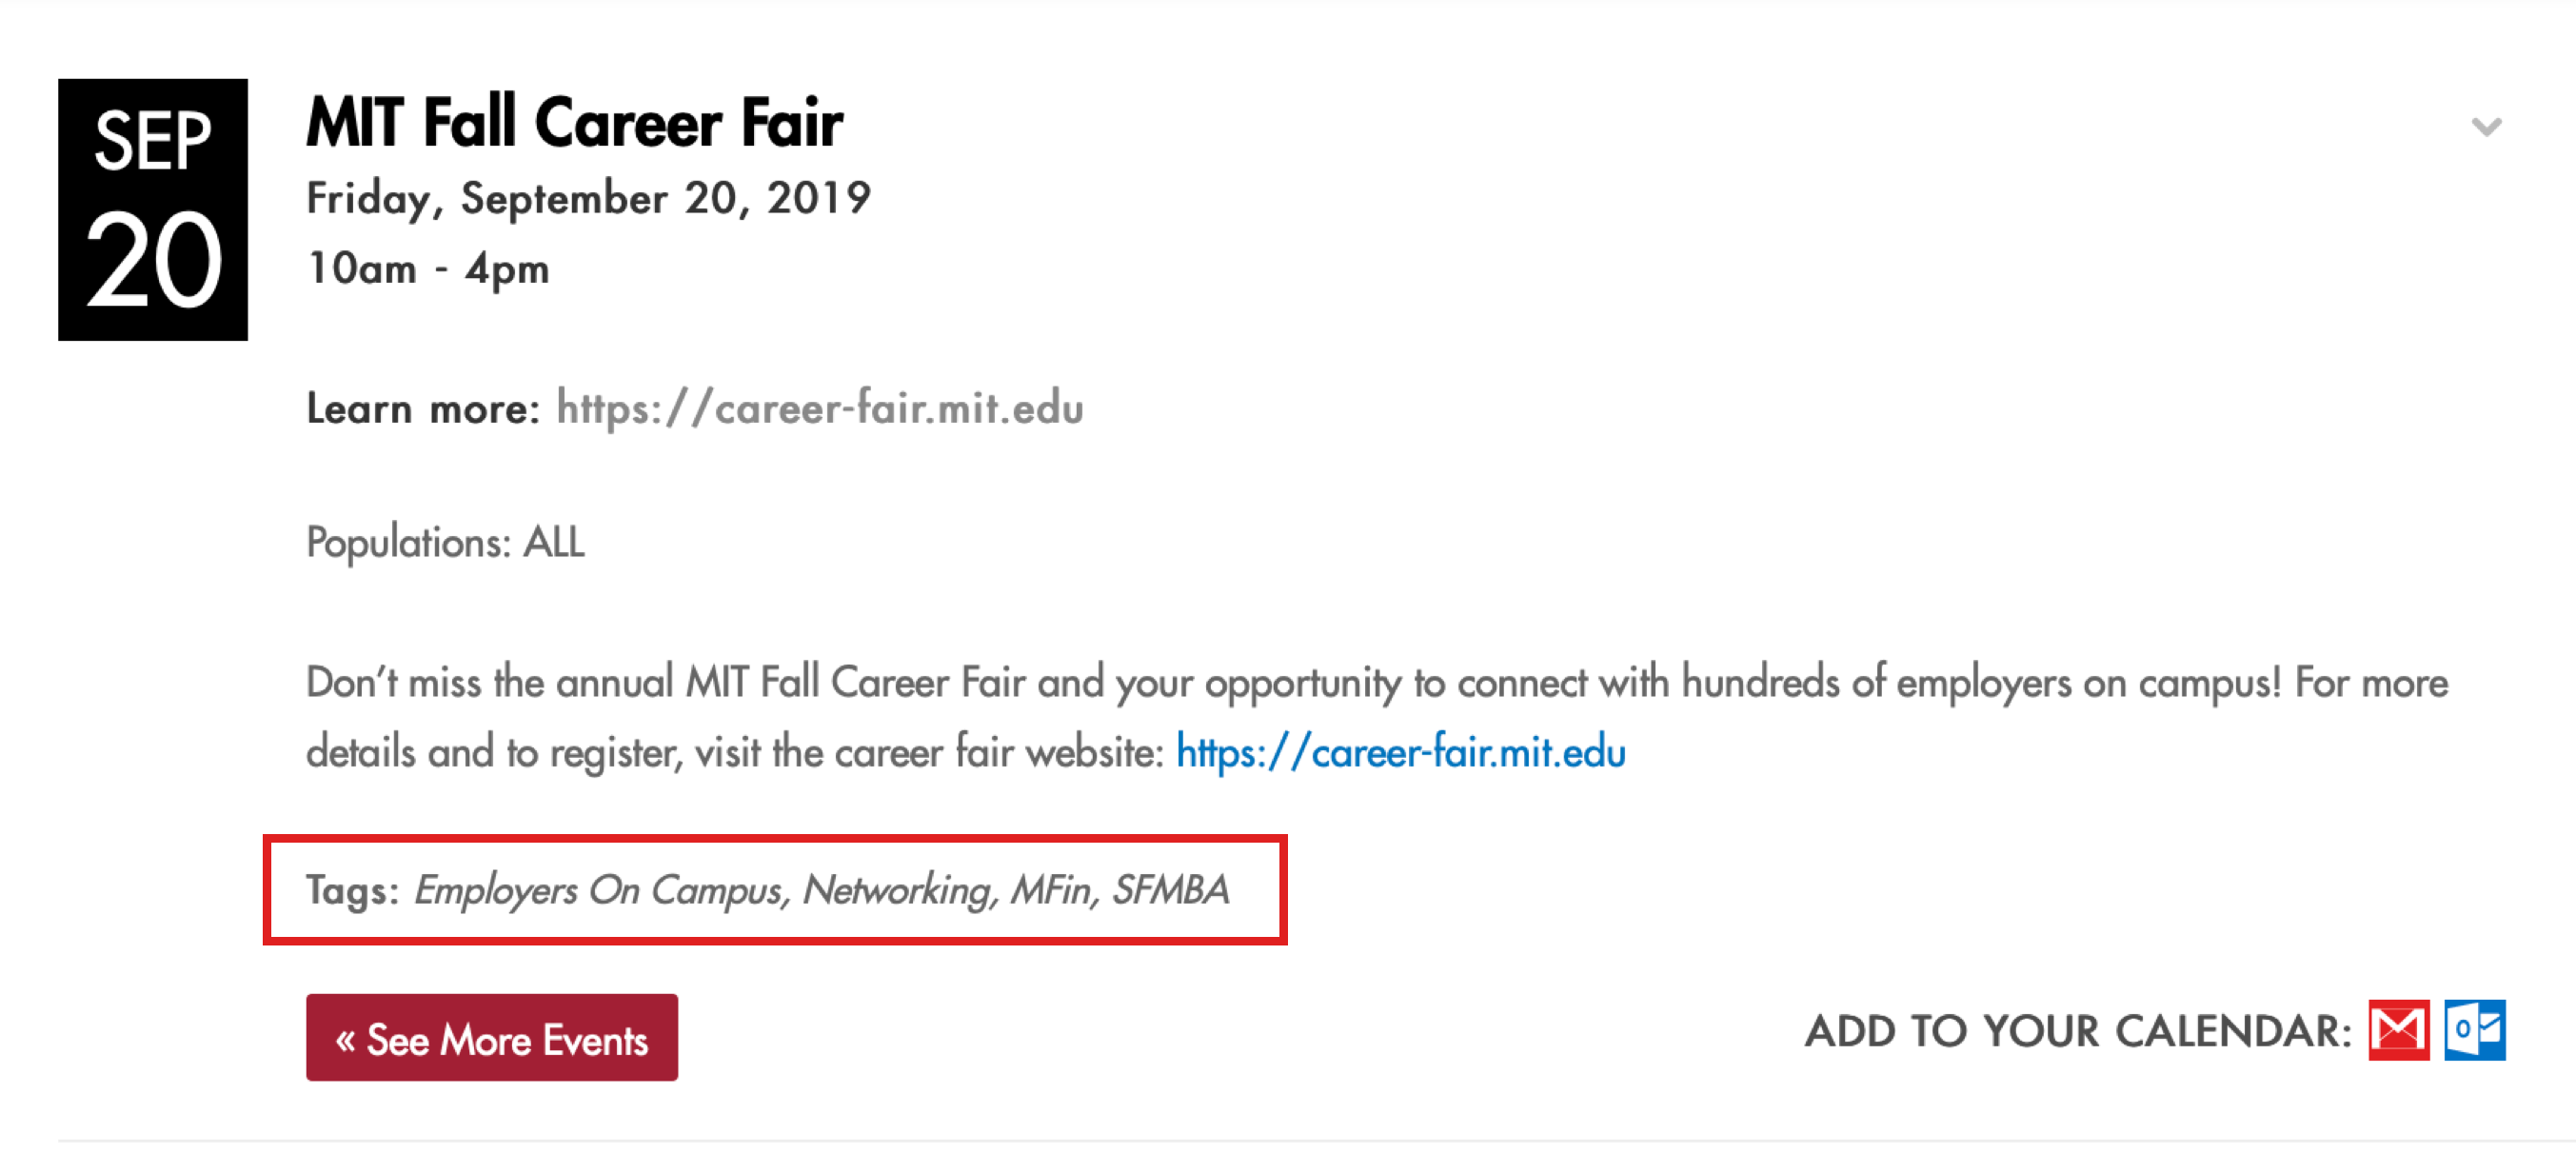Viewport: 2576px width, 1154px height.
Task: Select the Employers On Campus tag
Action: pyautogui.click(x=597, y=890)
